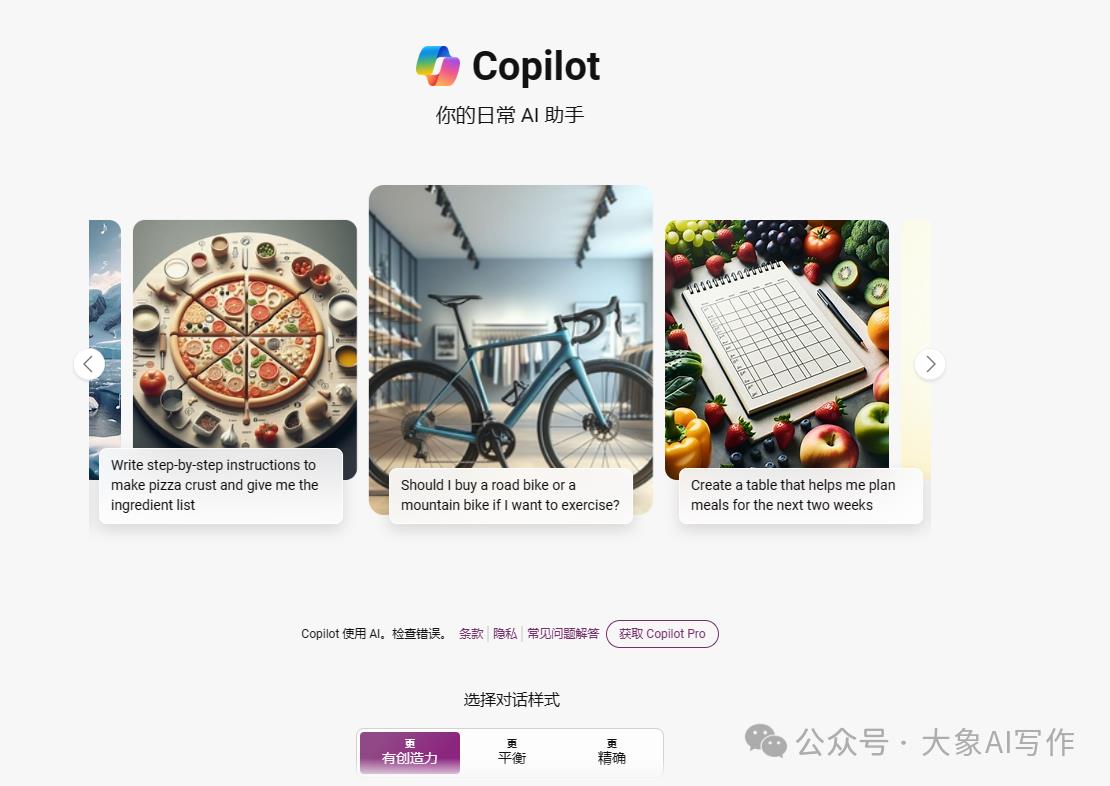
Task: Advance carousel with right arrow
Action: 930,364
